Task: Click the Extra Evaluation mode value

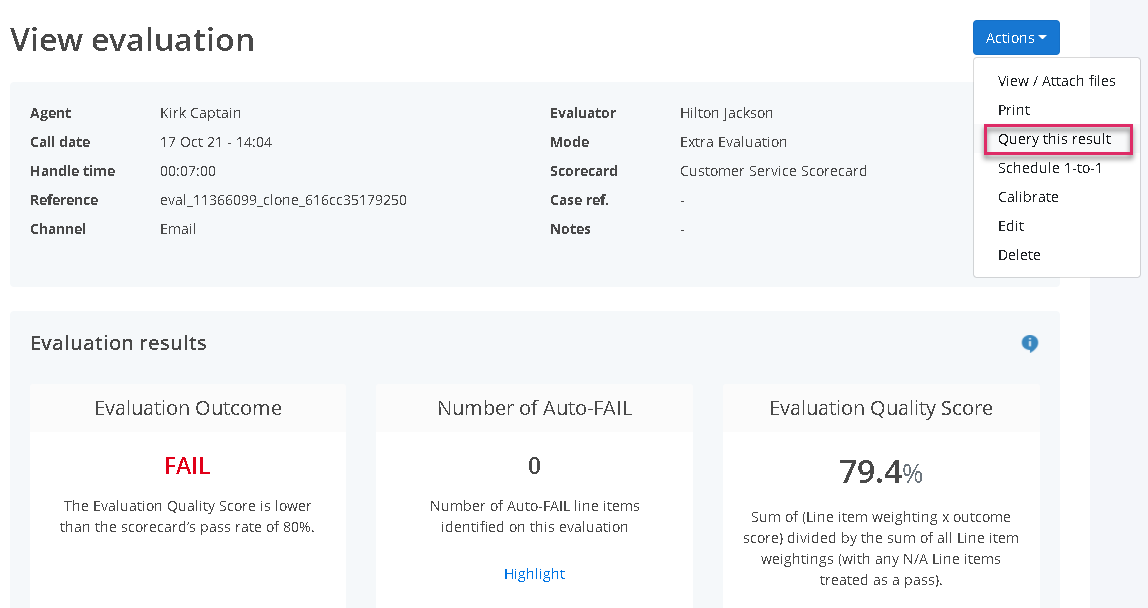Action: (x=733, y=142)
